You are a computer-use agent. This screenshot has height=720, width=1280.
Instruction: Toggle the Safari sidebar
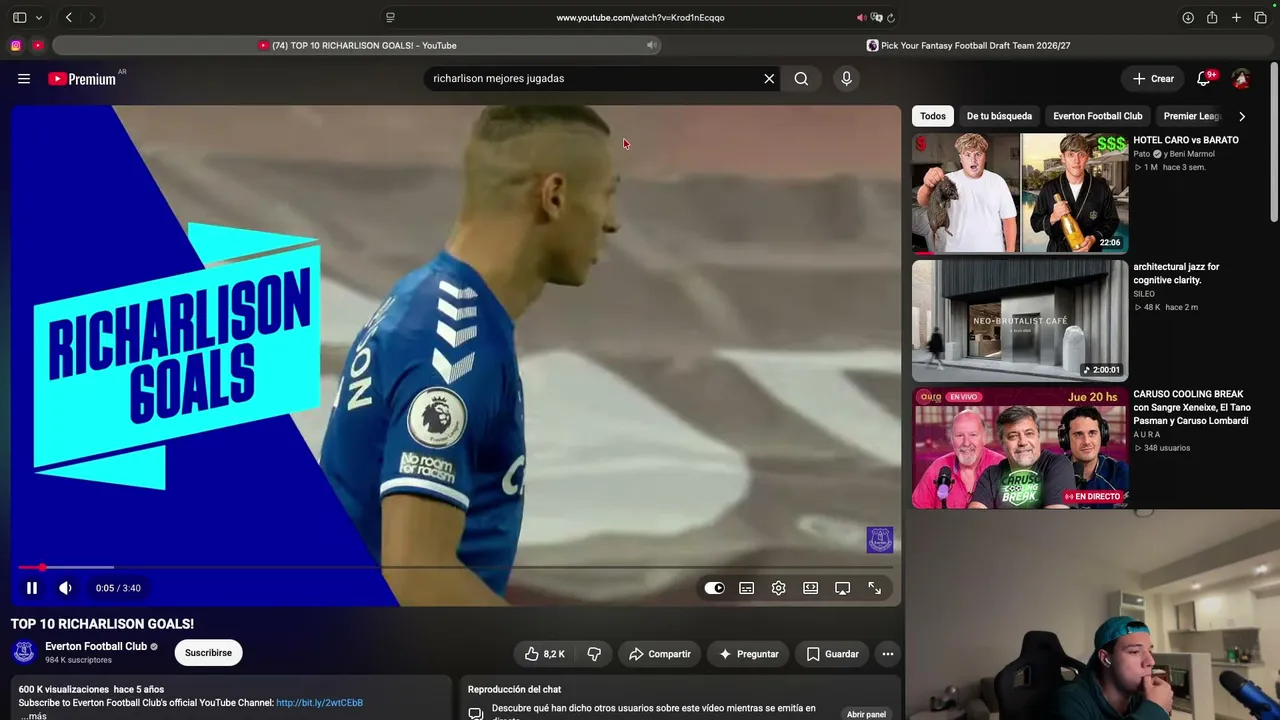tap(19, 17)
